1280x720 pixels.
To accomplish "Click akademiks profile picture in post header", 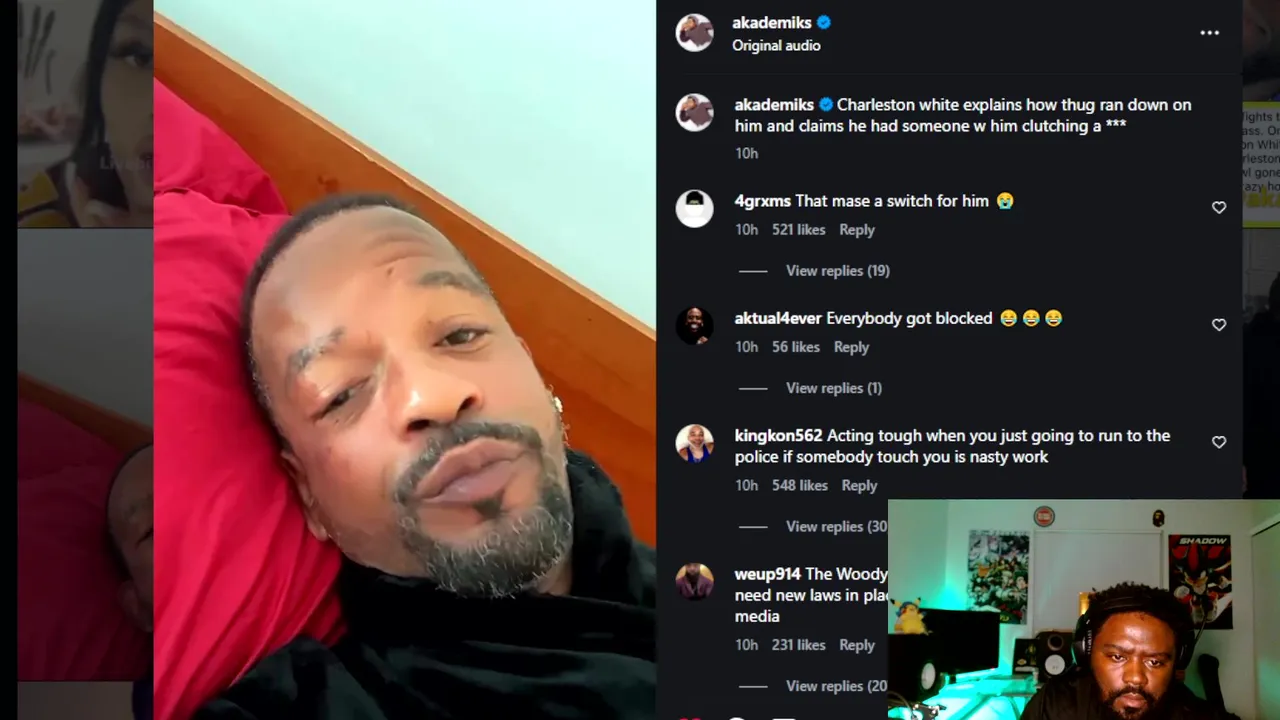I will [694, 33].
